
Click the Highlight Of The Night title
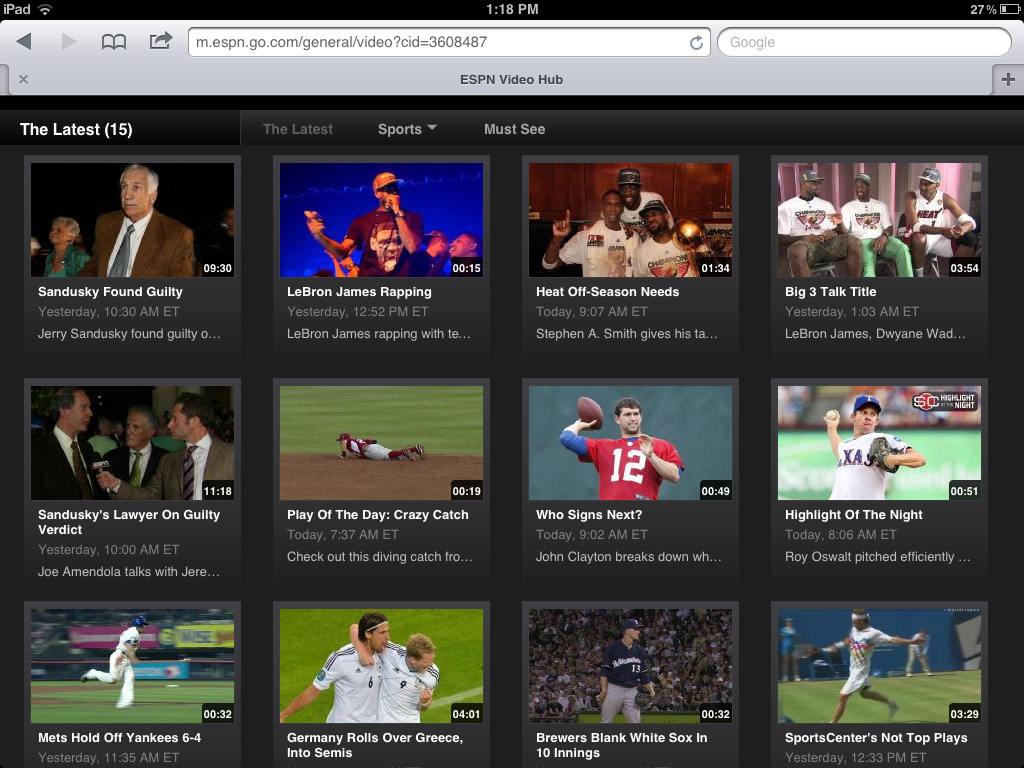(x=854, y=515)
